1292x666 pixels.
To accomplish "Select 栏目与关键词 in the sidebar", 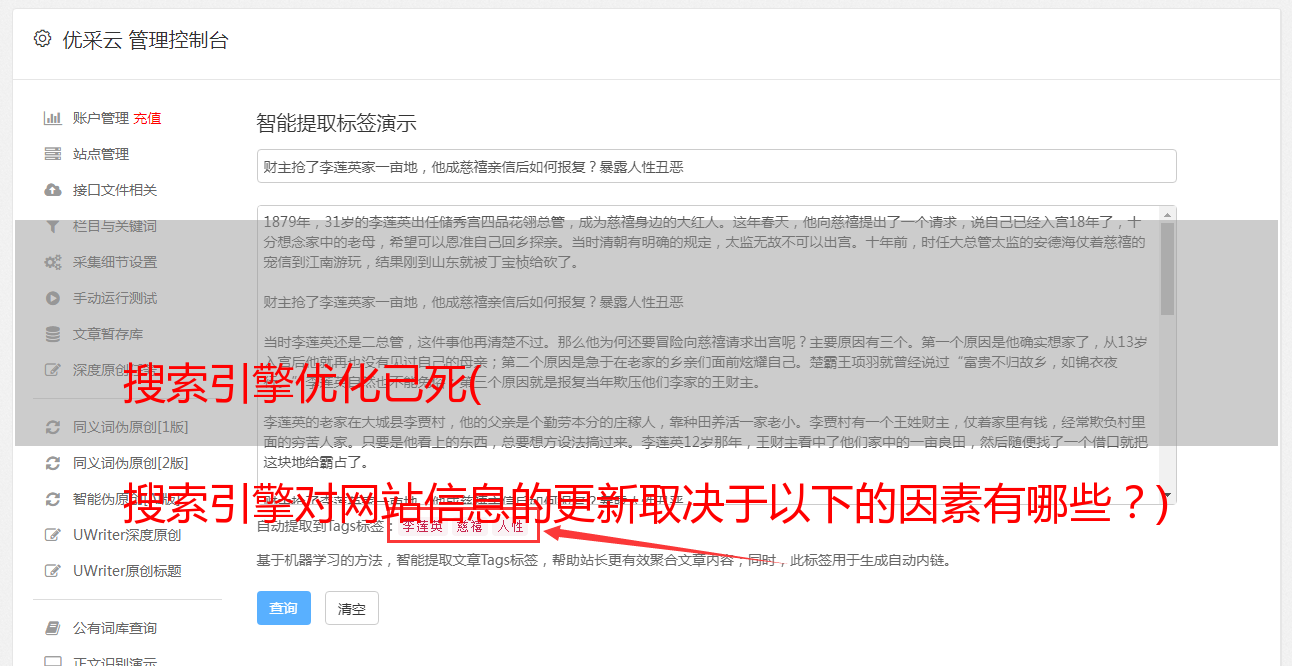I will coord(114,226).
